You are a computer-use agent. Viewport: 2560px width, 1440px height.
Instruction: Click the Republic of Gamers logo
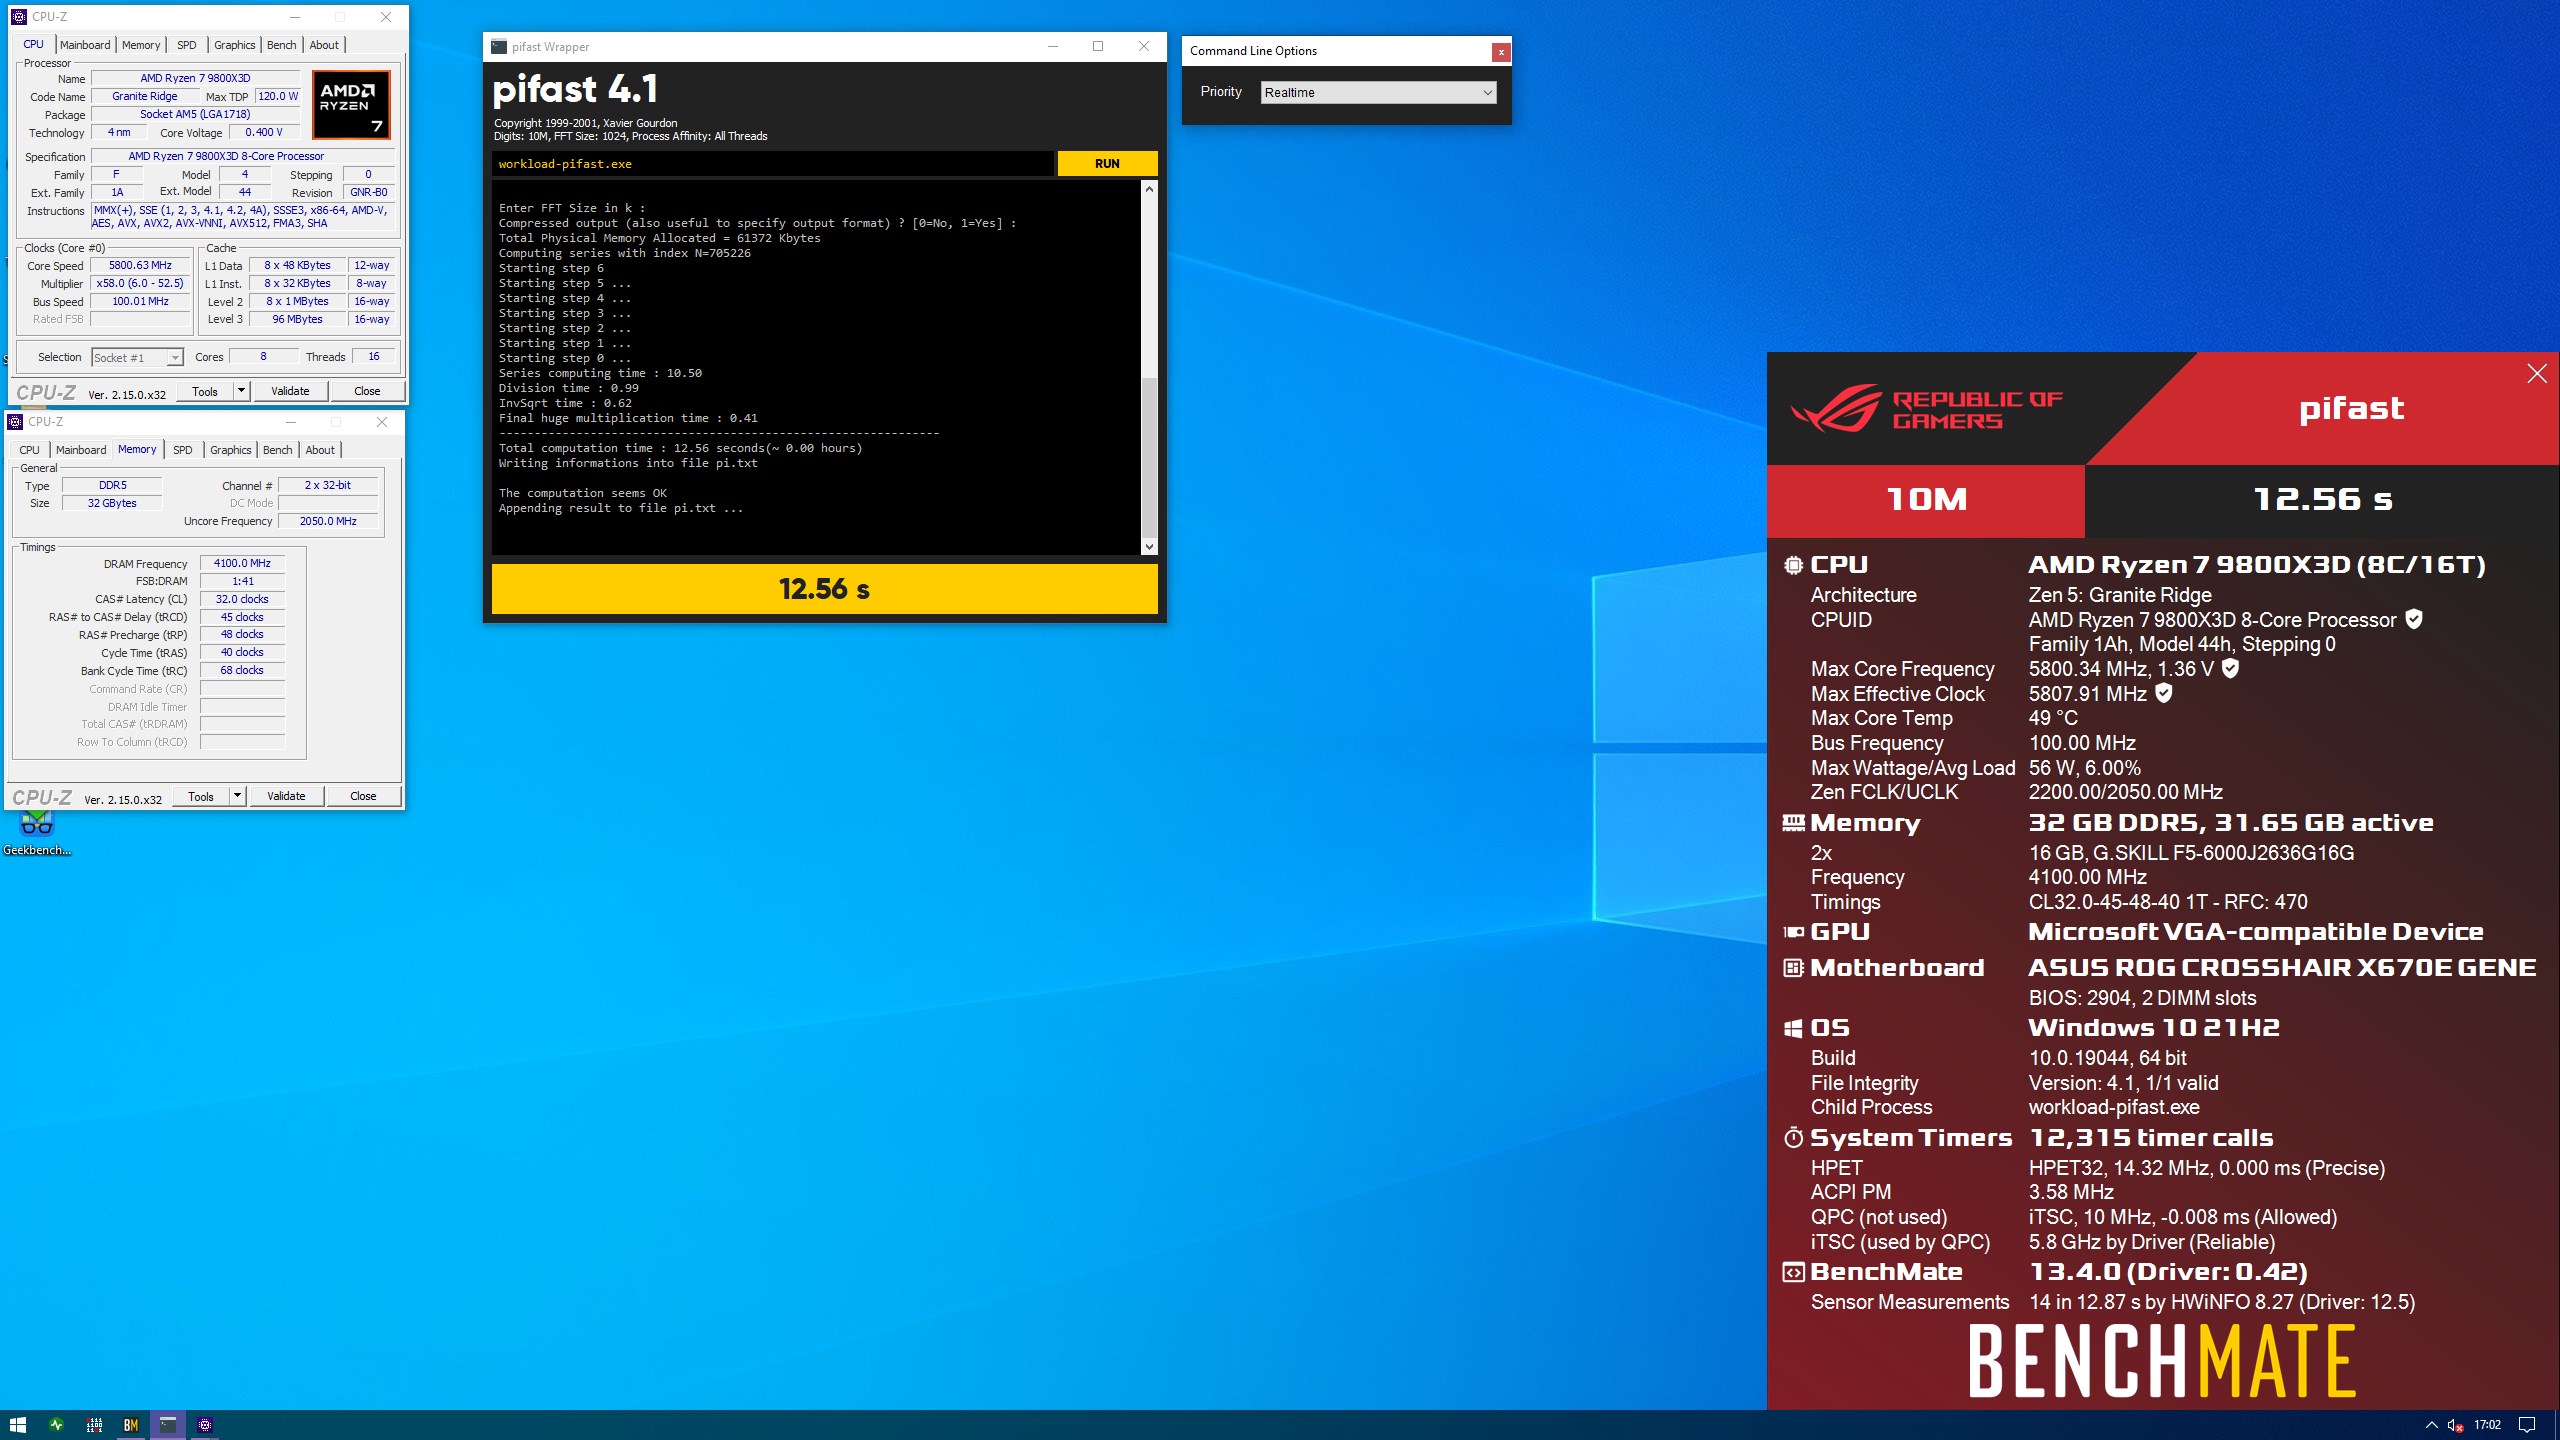[1925, 408]
